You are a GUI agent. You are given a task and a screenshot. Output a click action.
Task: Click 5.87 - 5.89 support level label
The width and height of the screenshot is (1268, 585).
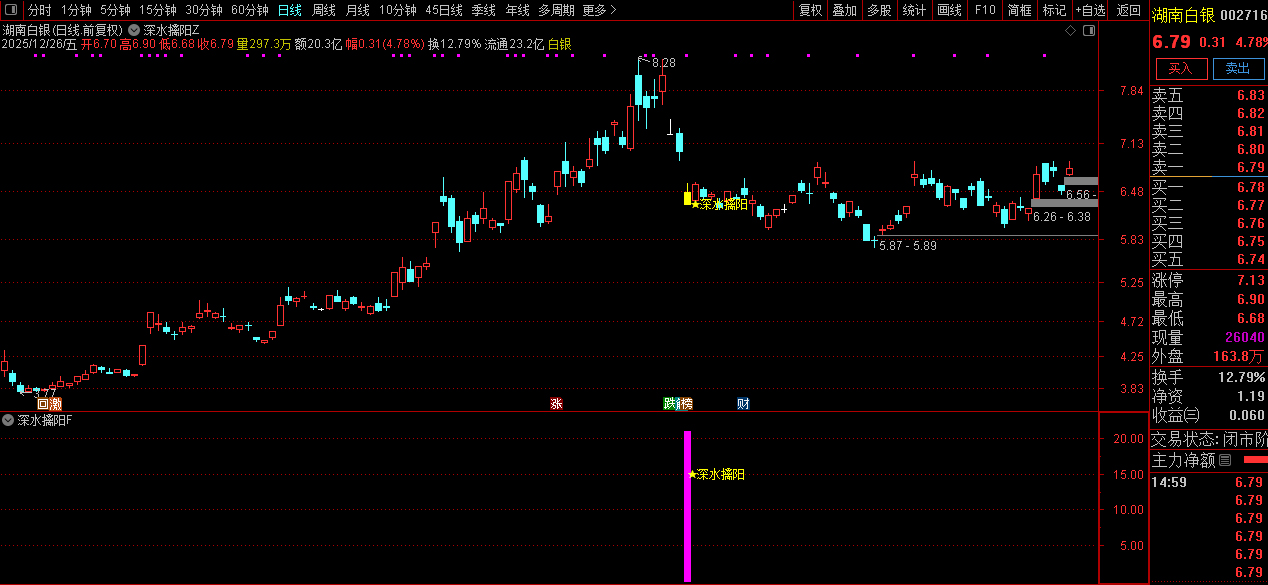pyautogui.click(x=907, y=245)
